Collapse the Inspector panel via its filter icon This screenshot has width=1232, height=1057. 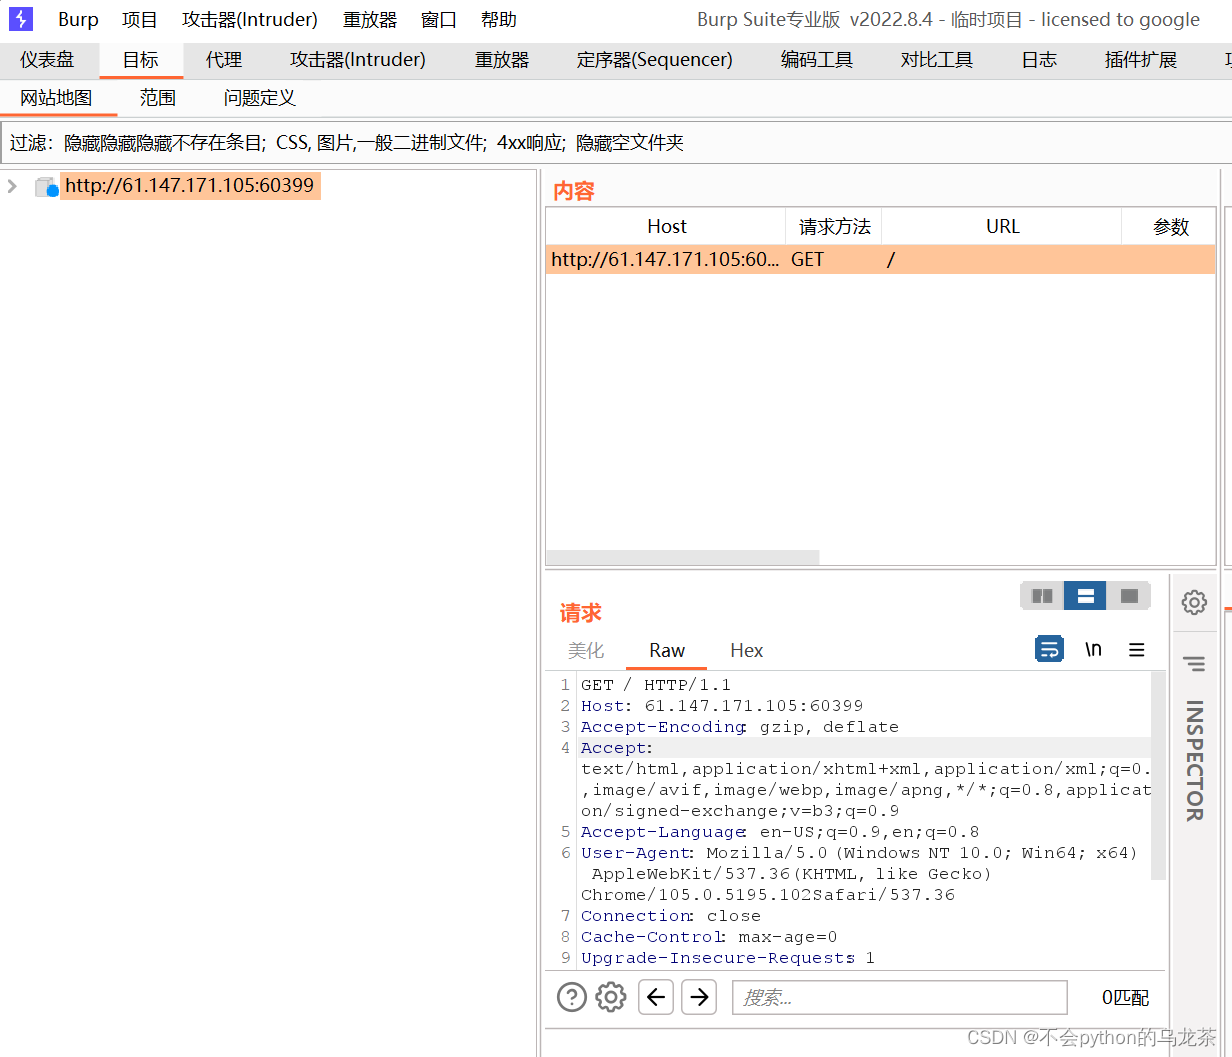[1194, 663]
